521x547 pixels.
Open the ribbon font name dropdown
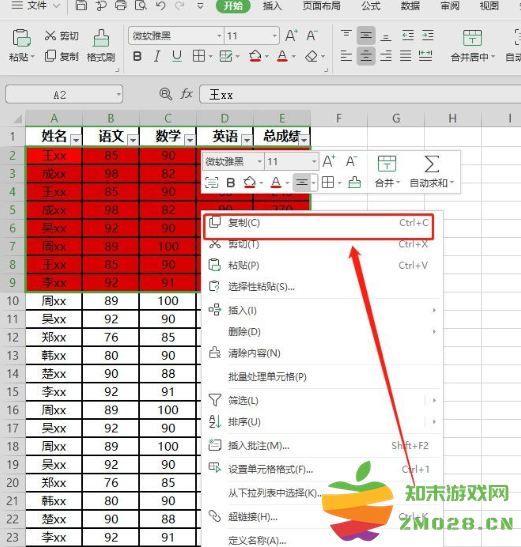coord(219,36)
